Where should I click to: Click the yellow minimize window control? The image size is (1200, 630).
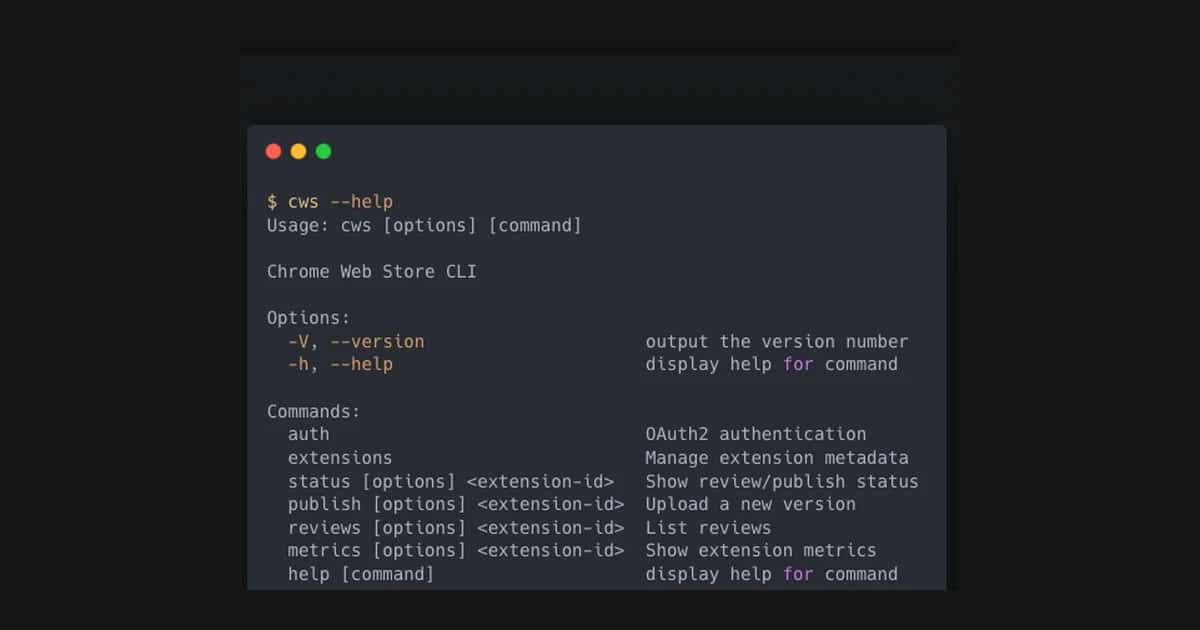298,151
